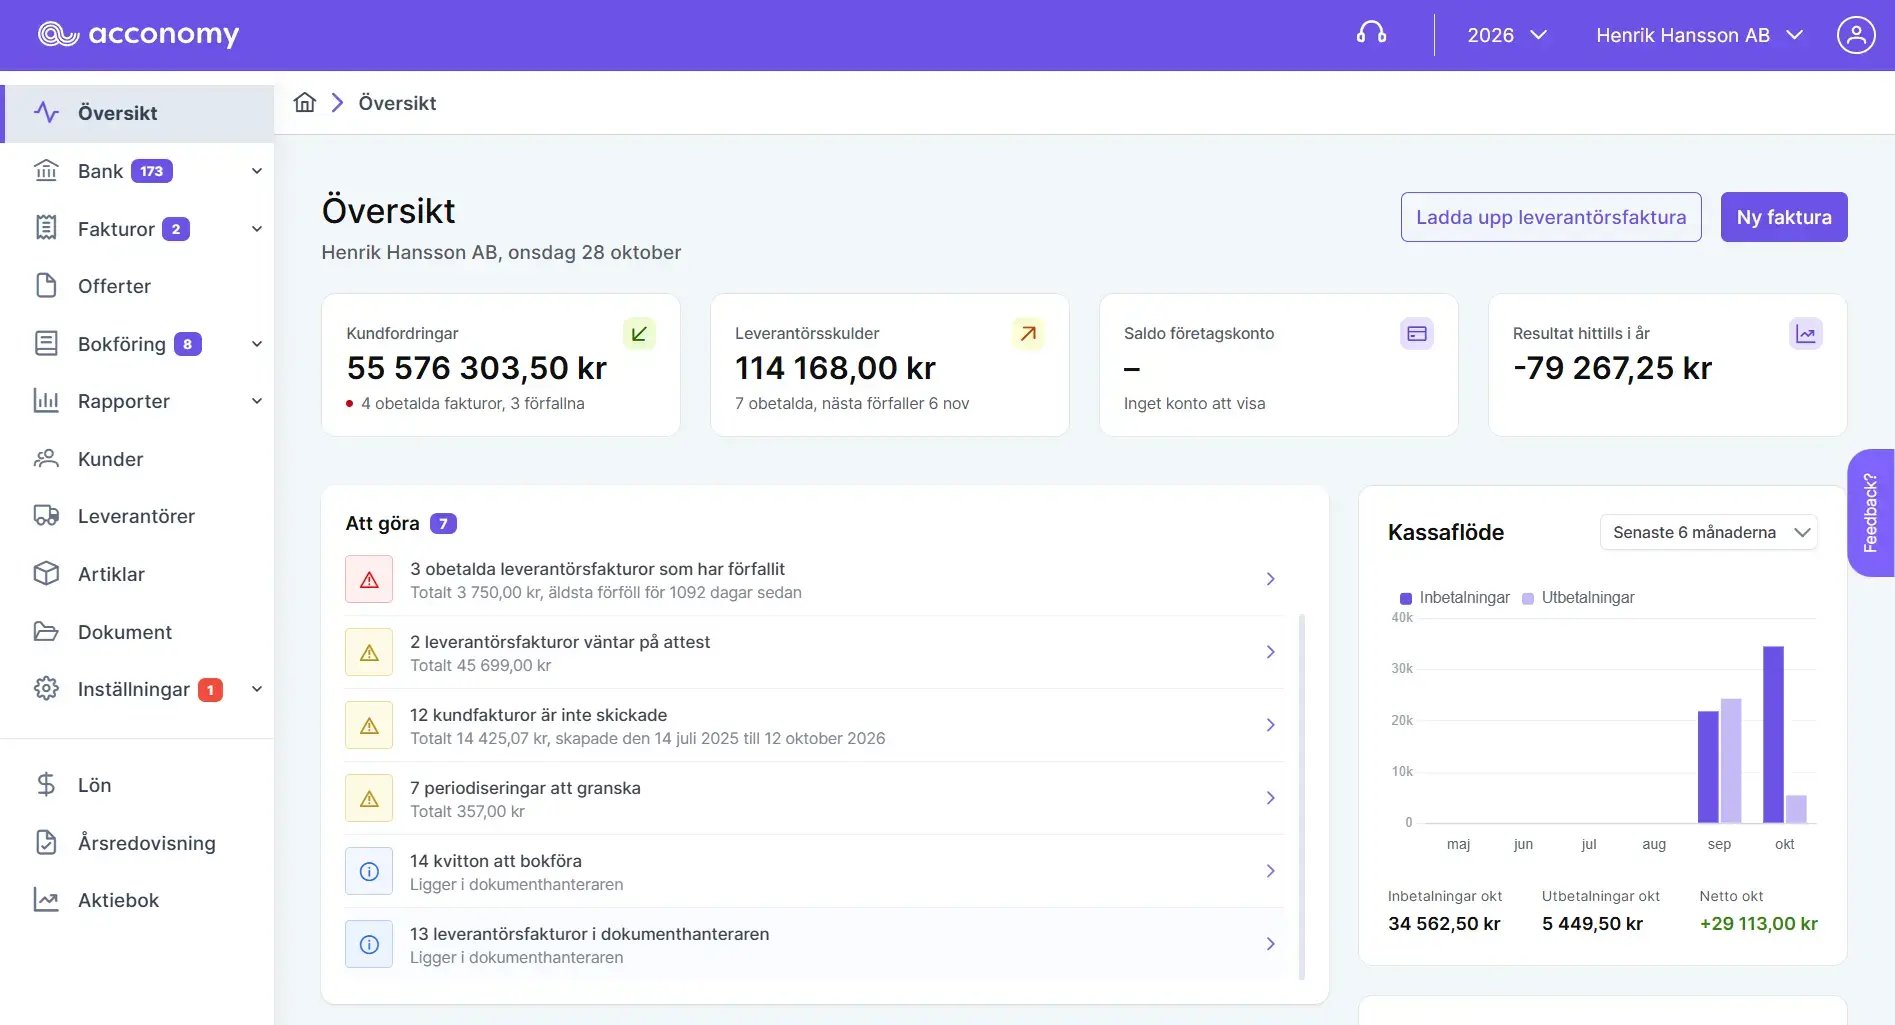Click Ladda upp leverantörsfaktura button
This screenshot has width=1895, height=1025.
(x=1551, y=217)
